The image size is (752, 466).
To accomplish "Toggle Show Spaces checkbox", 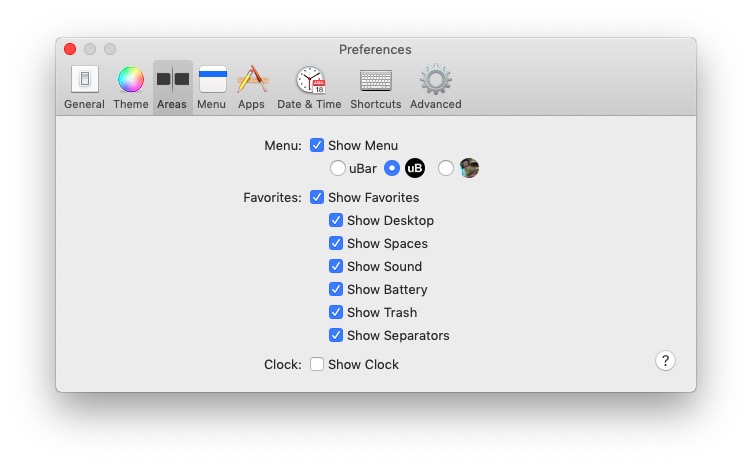I will point(336,243).
